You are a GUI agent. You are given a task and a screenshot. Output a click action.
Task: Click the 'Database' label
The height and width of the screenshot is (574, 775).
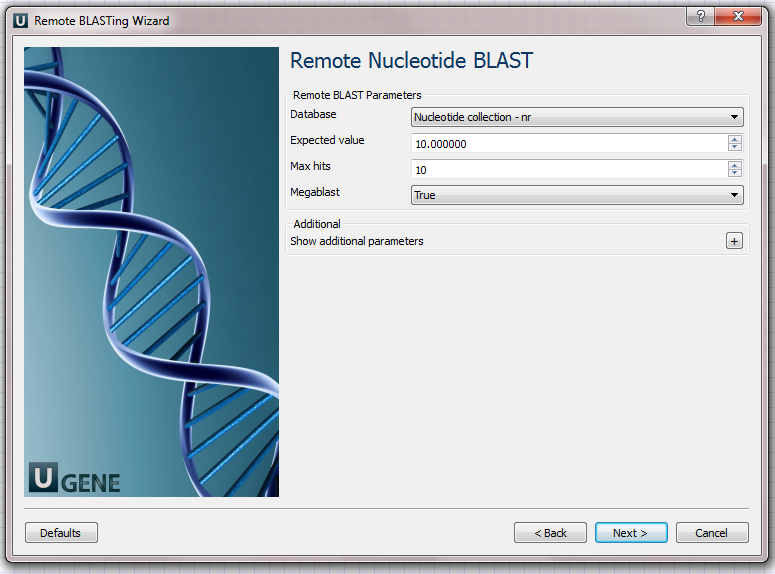coord(313,114)
